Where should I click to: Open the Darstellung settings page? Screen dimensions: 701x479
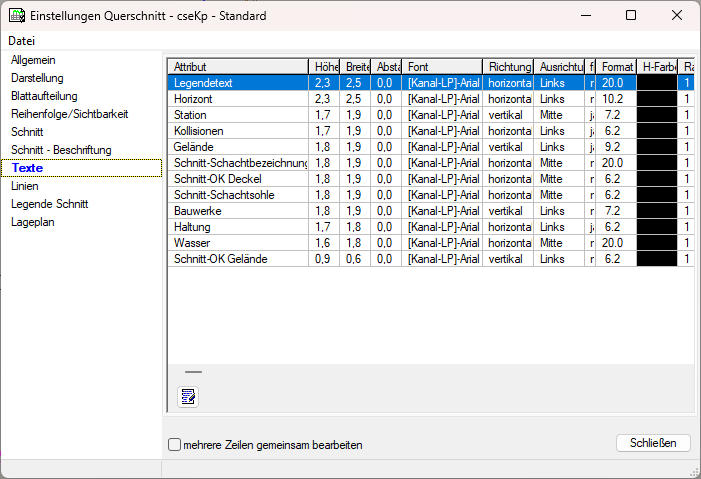pos(37,78)
